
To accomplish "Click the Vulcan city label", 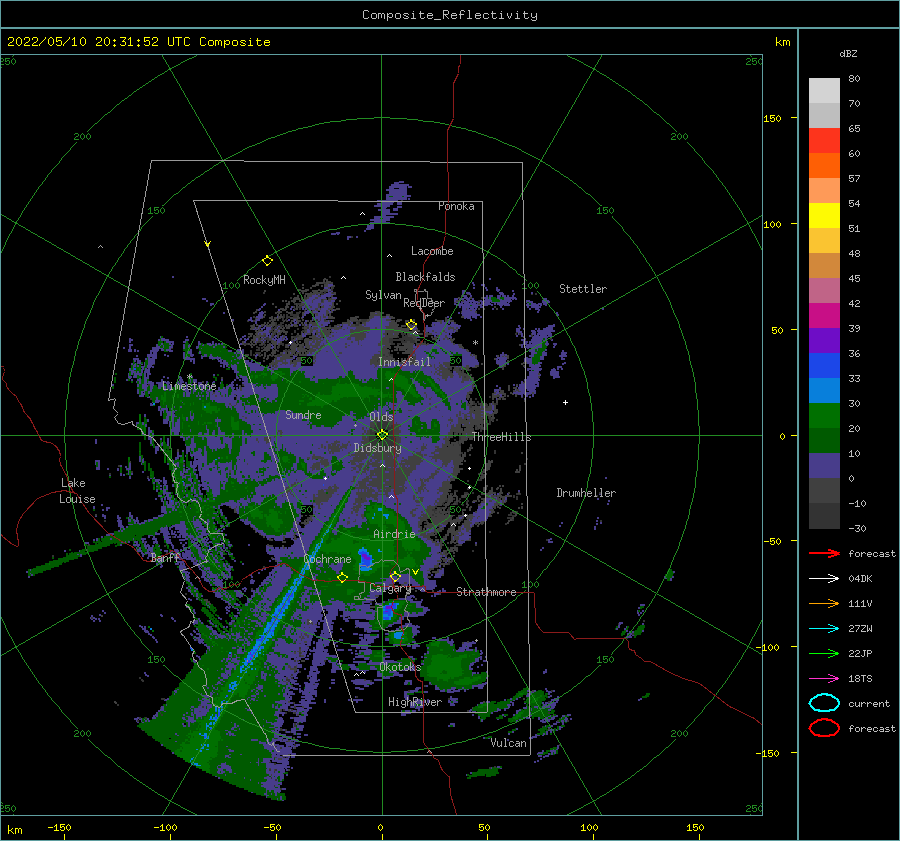I will point(509,743).
